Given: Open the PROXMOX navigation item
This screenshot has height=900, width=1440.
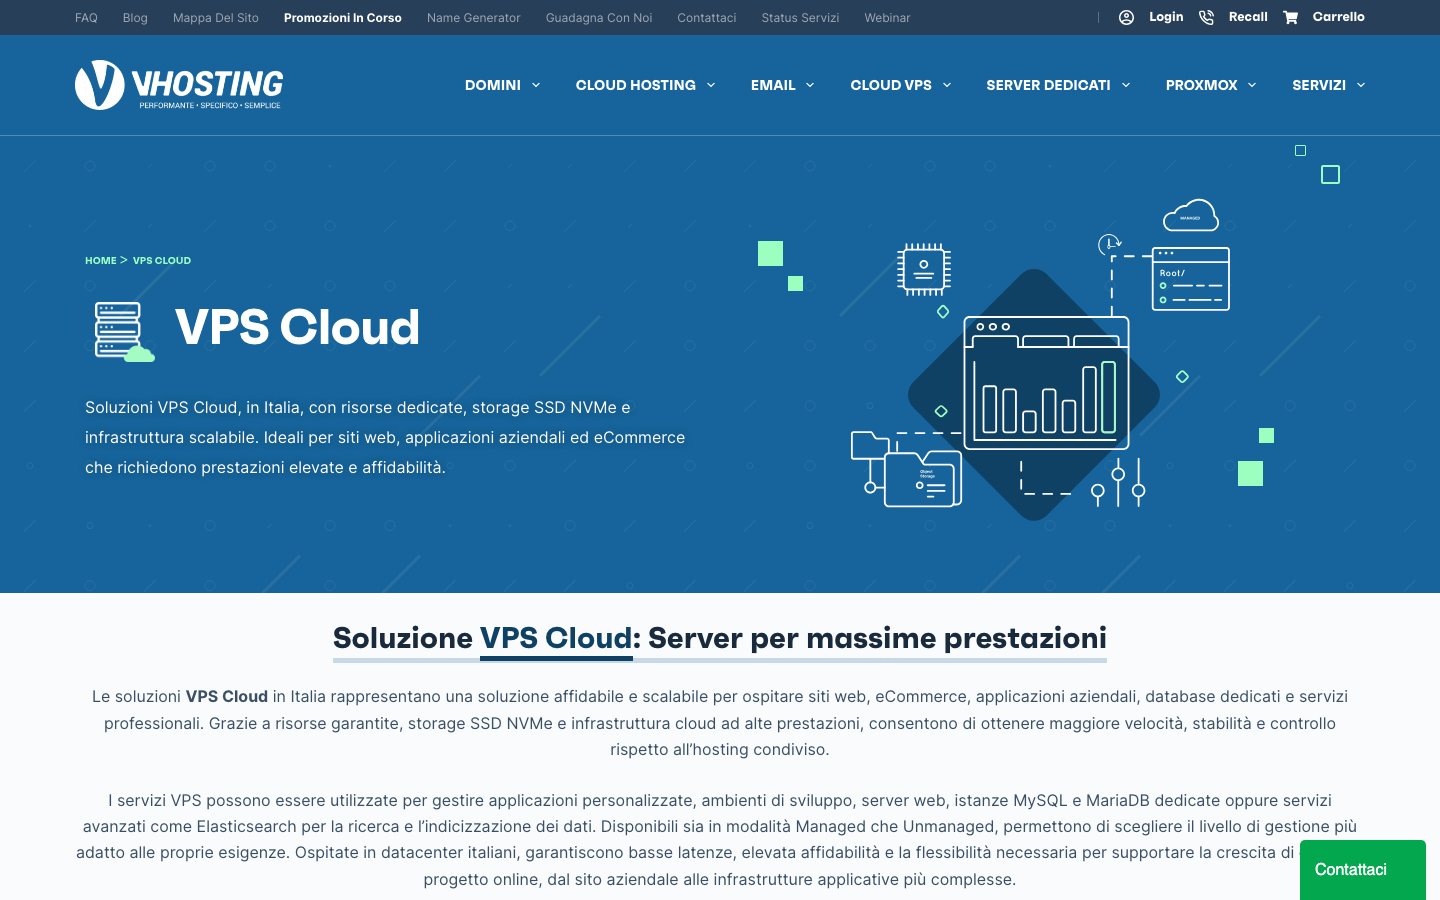Looking at the screenshot, I should coord(1201,85).
